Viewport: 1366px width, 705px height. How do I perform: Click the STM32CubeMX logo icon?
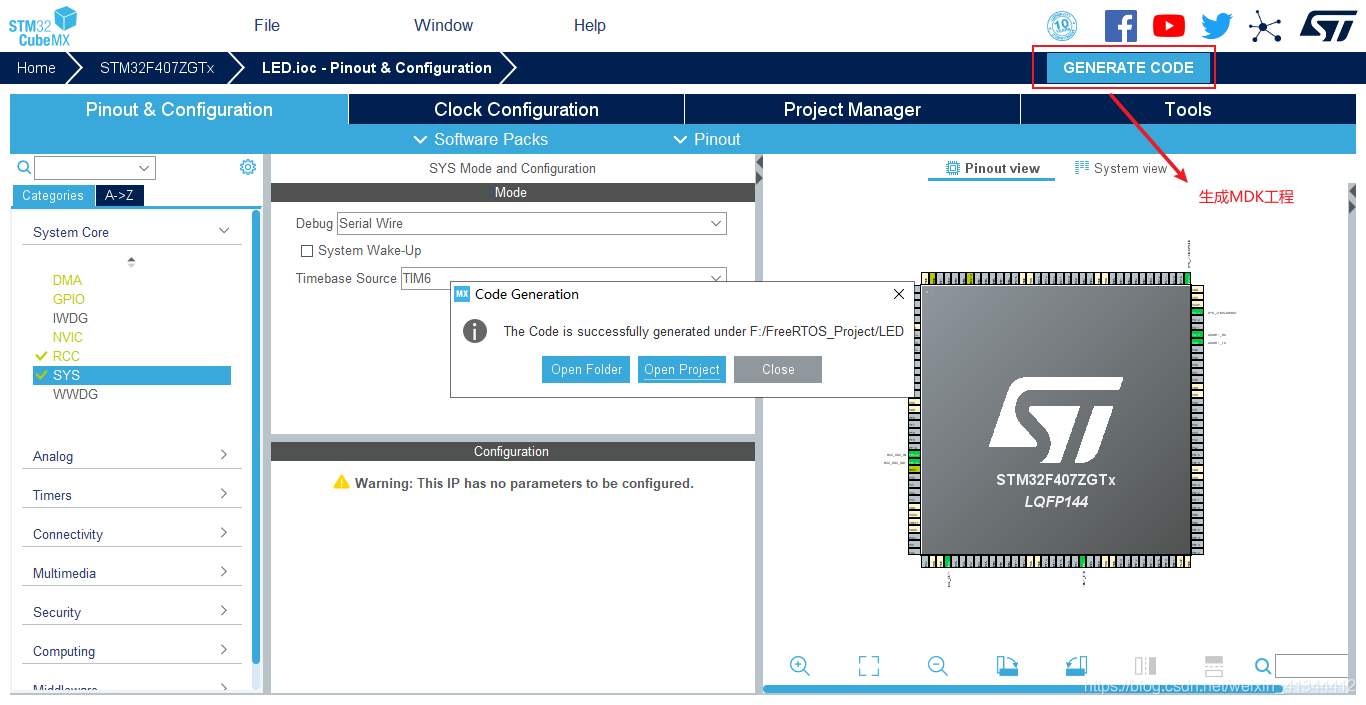click(43, 25)
